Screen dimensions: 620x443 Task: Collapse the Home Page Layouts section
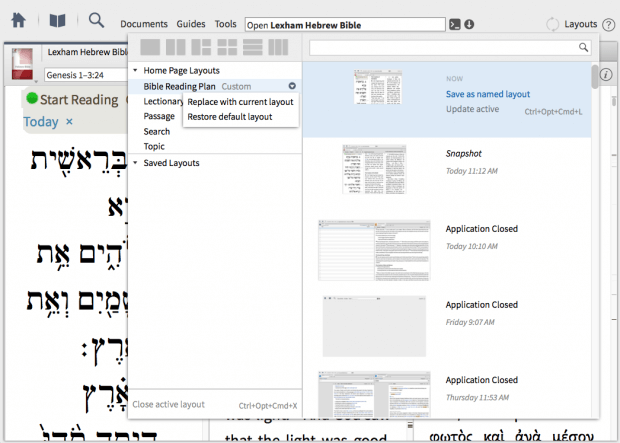pos(135,71)
